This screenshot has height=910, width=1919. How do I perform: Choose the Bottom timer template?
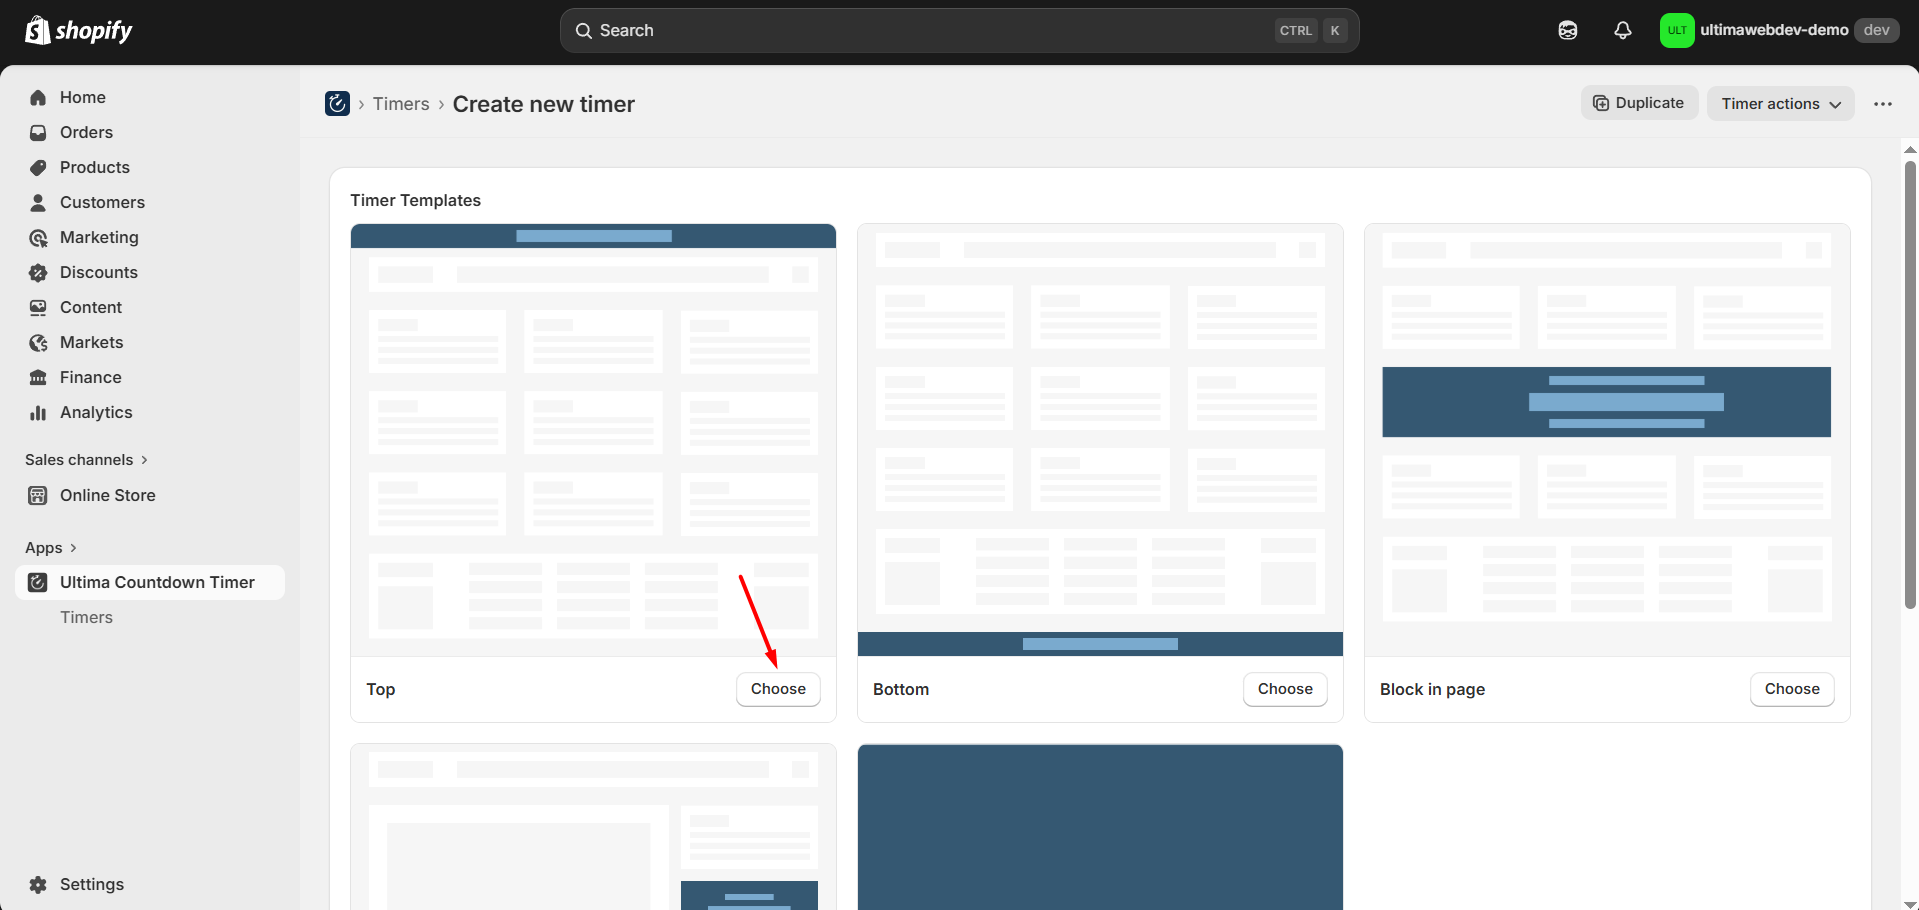point(1285,689)
